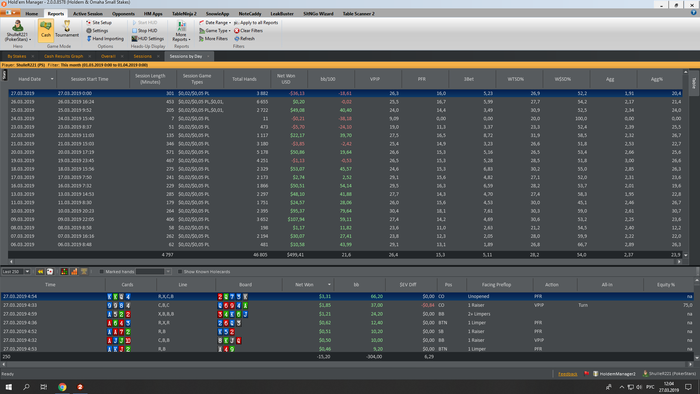Open the TableNinja 2 tab
The image size is (700, 394).
coord(184,14)
